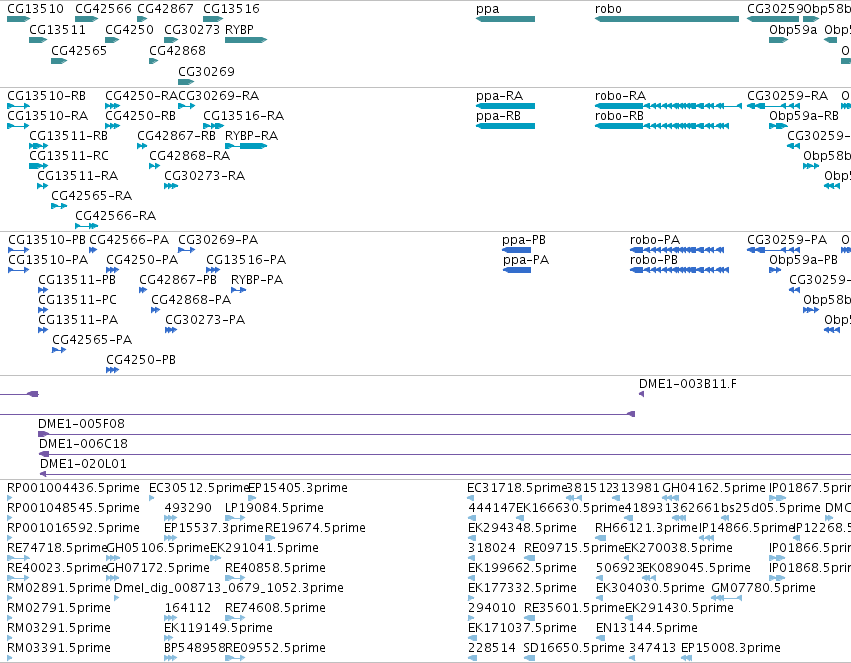Open the CG42565-RA transcript label
The width and height of the screenshot is (851, 663).
tap(92, 195)
